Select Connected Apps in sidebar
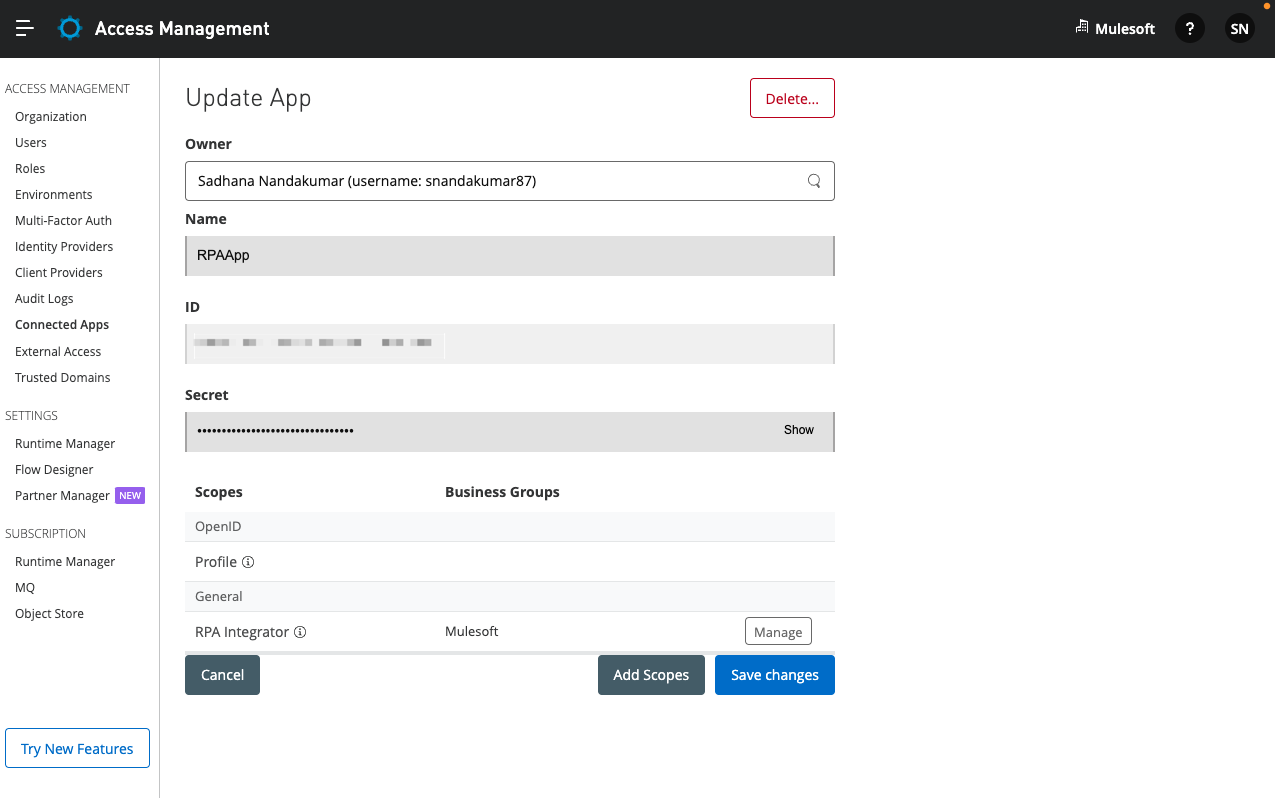The width and height of the screenshot is (1275, 798). tap(62, 325)
